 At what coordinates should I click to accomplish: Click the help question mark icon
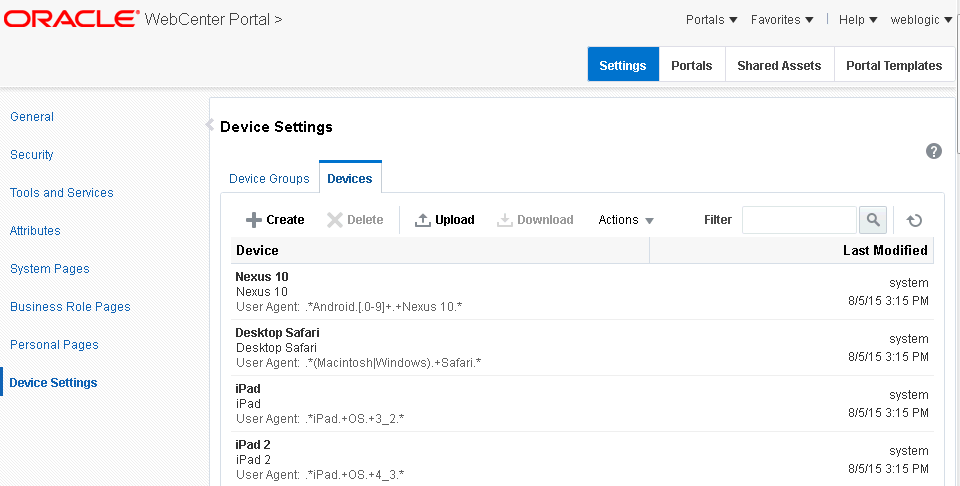point(933,151)
